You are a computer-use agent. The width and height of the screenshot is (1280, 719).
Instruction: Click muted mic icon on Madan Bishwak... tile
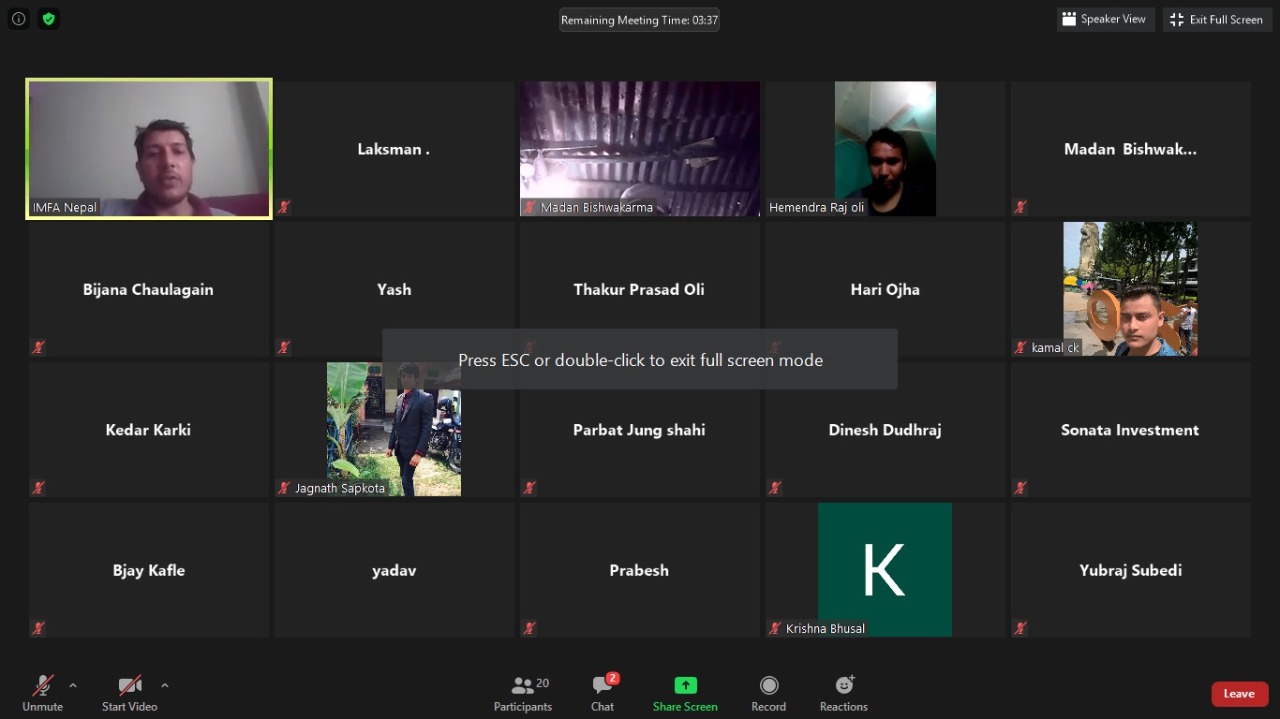(1021, 207)
